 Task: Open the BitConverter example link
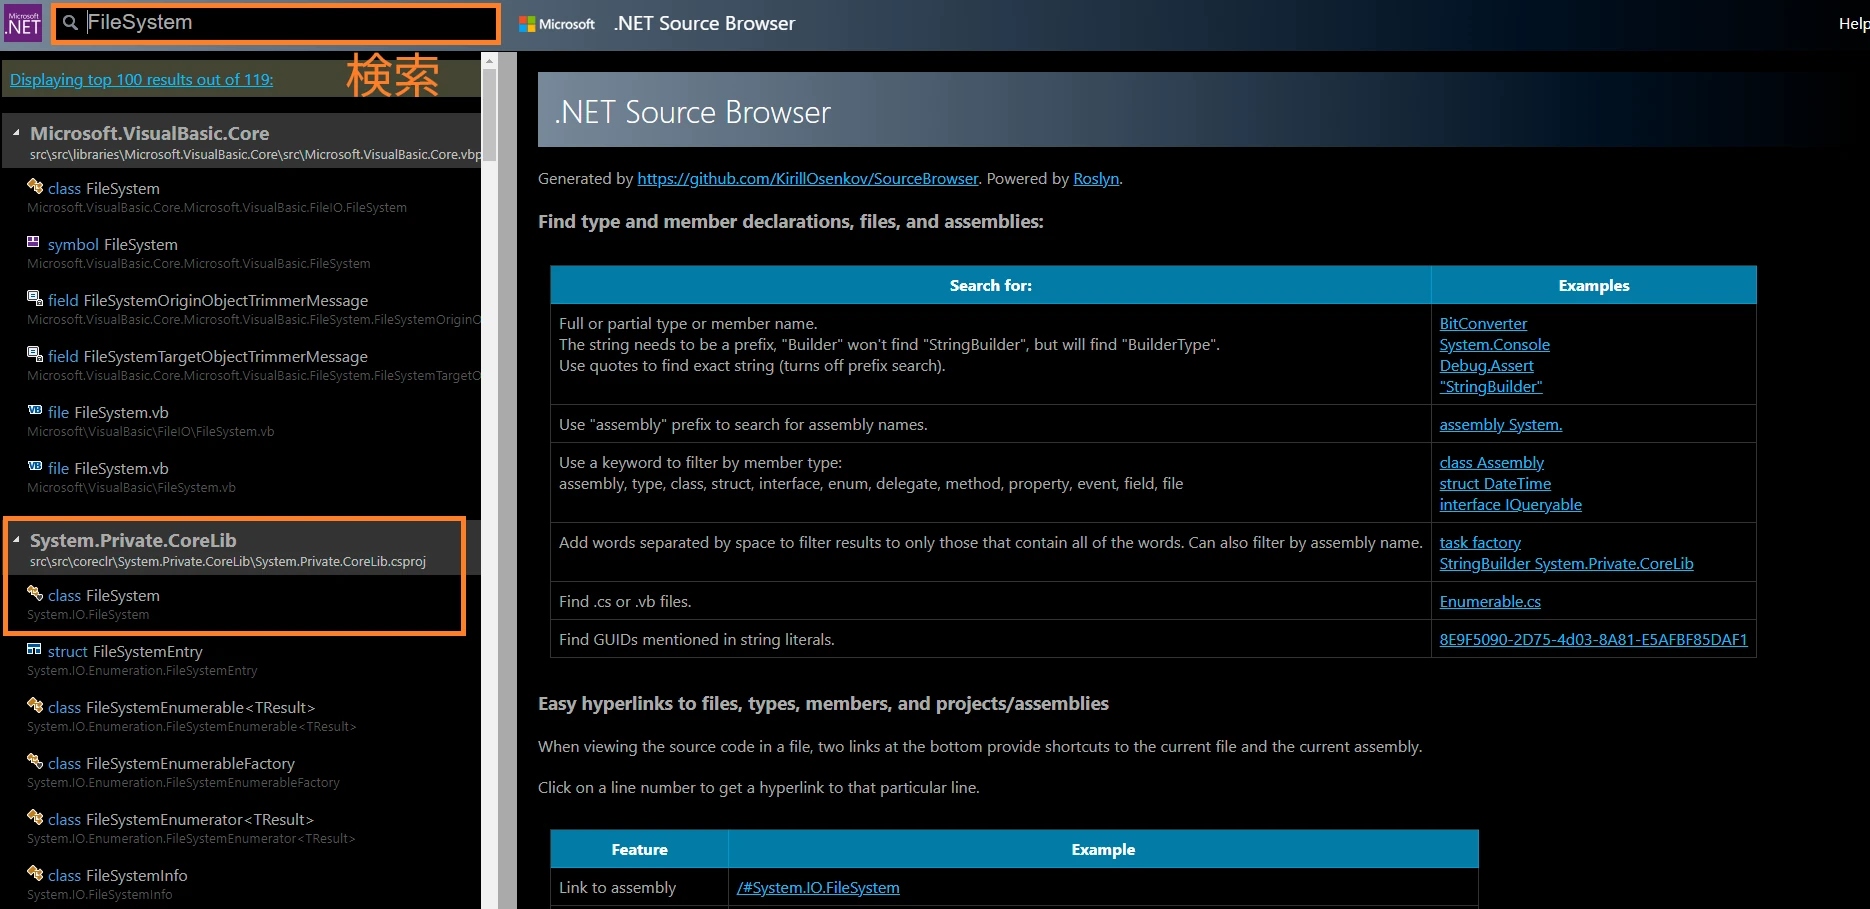(1483, 323)
